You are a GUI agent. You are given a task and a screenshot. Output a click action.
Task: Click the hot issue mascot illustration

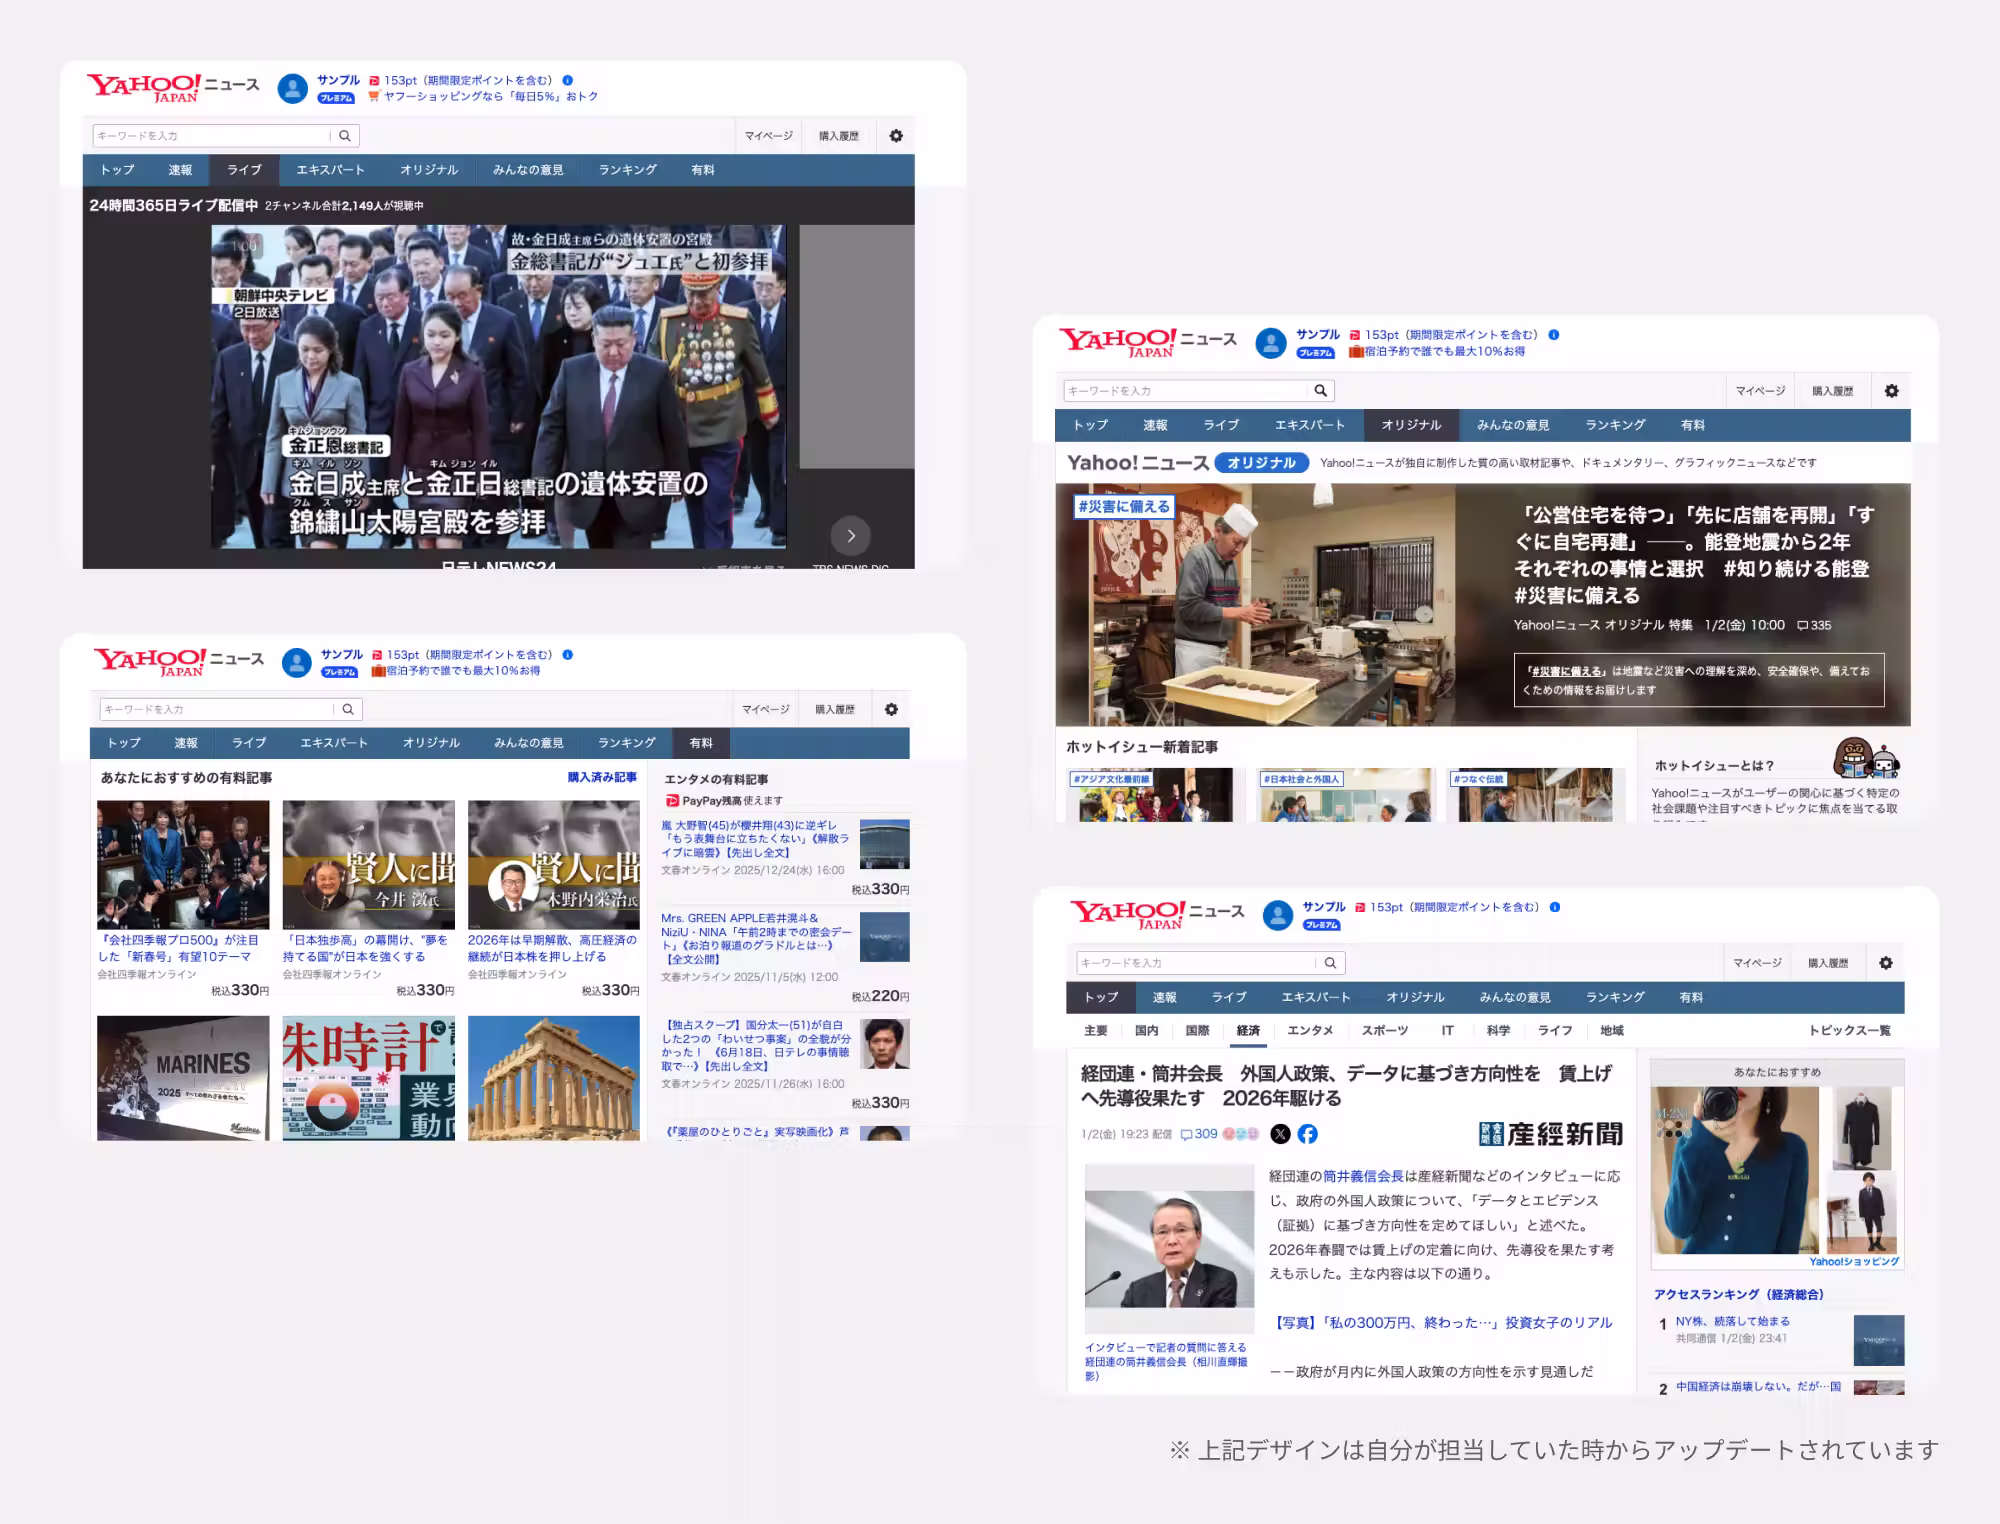[x=1866, y=760]
